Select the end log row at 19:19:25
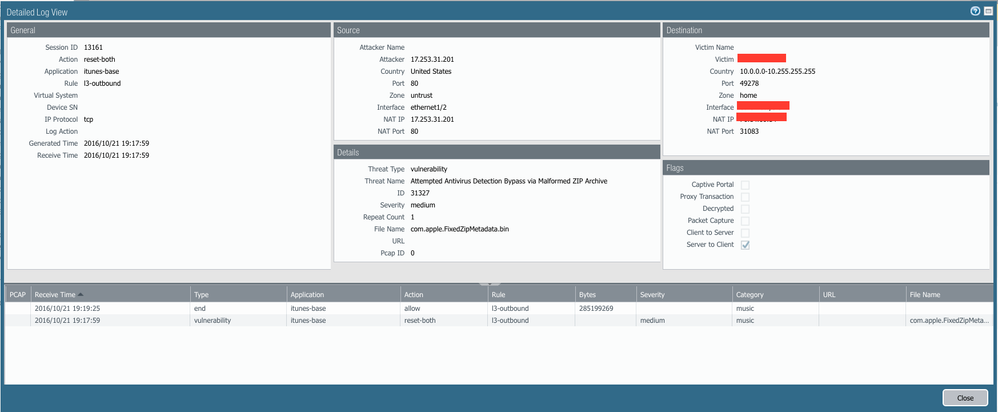This screenshot has width=998, height=412. 499,308
